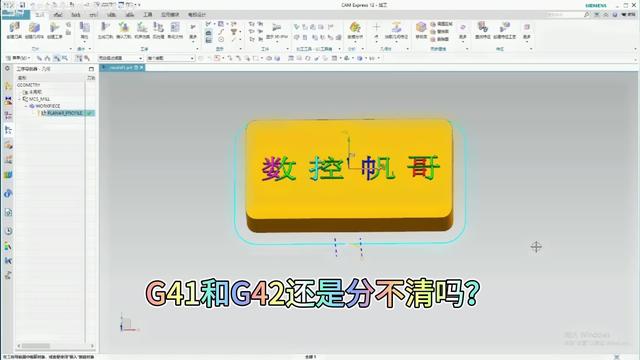Click the Replace Face (替换面) icon
Image resolution: width=640 pixels, height=360 pixels.
click(433, 31)
